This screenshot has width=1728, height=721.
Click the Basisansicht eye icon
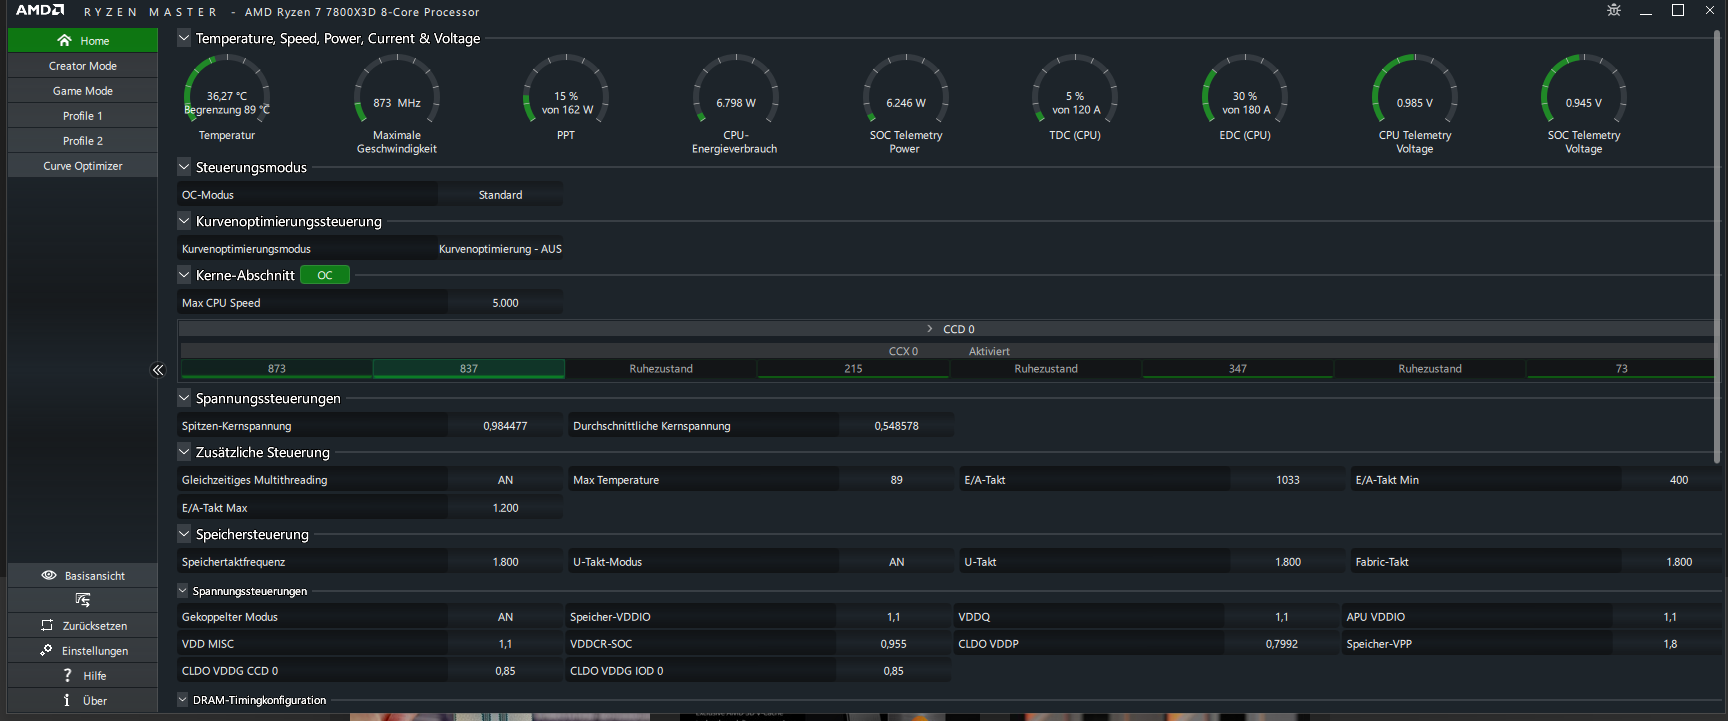(x=48, y=575)
